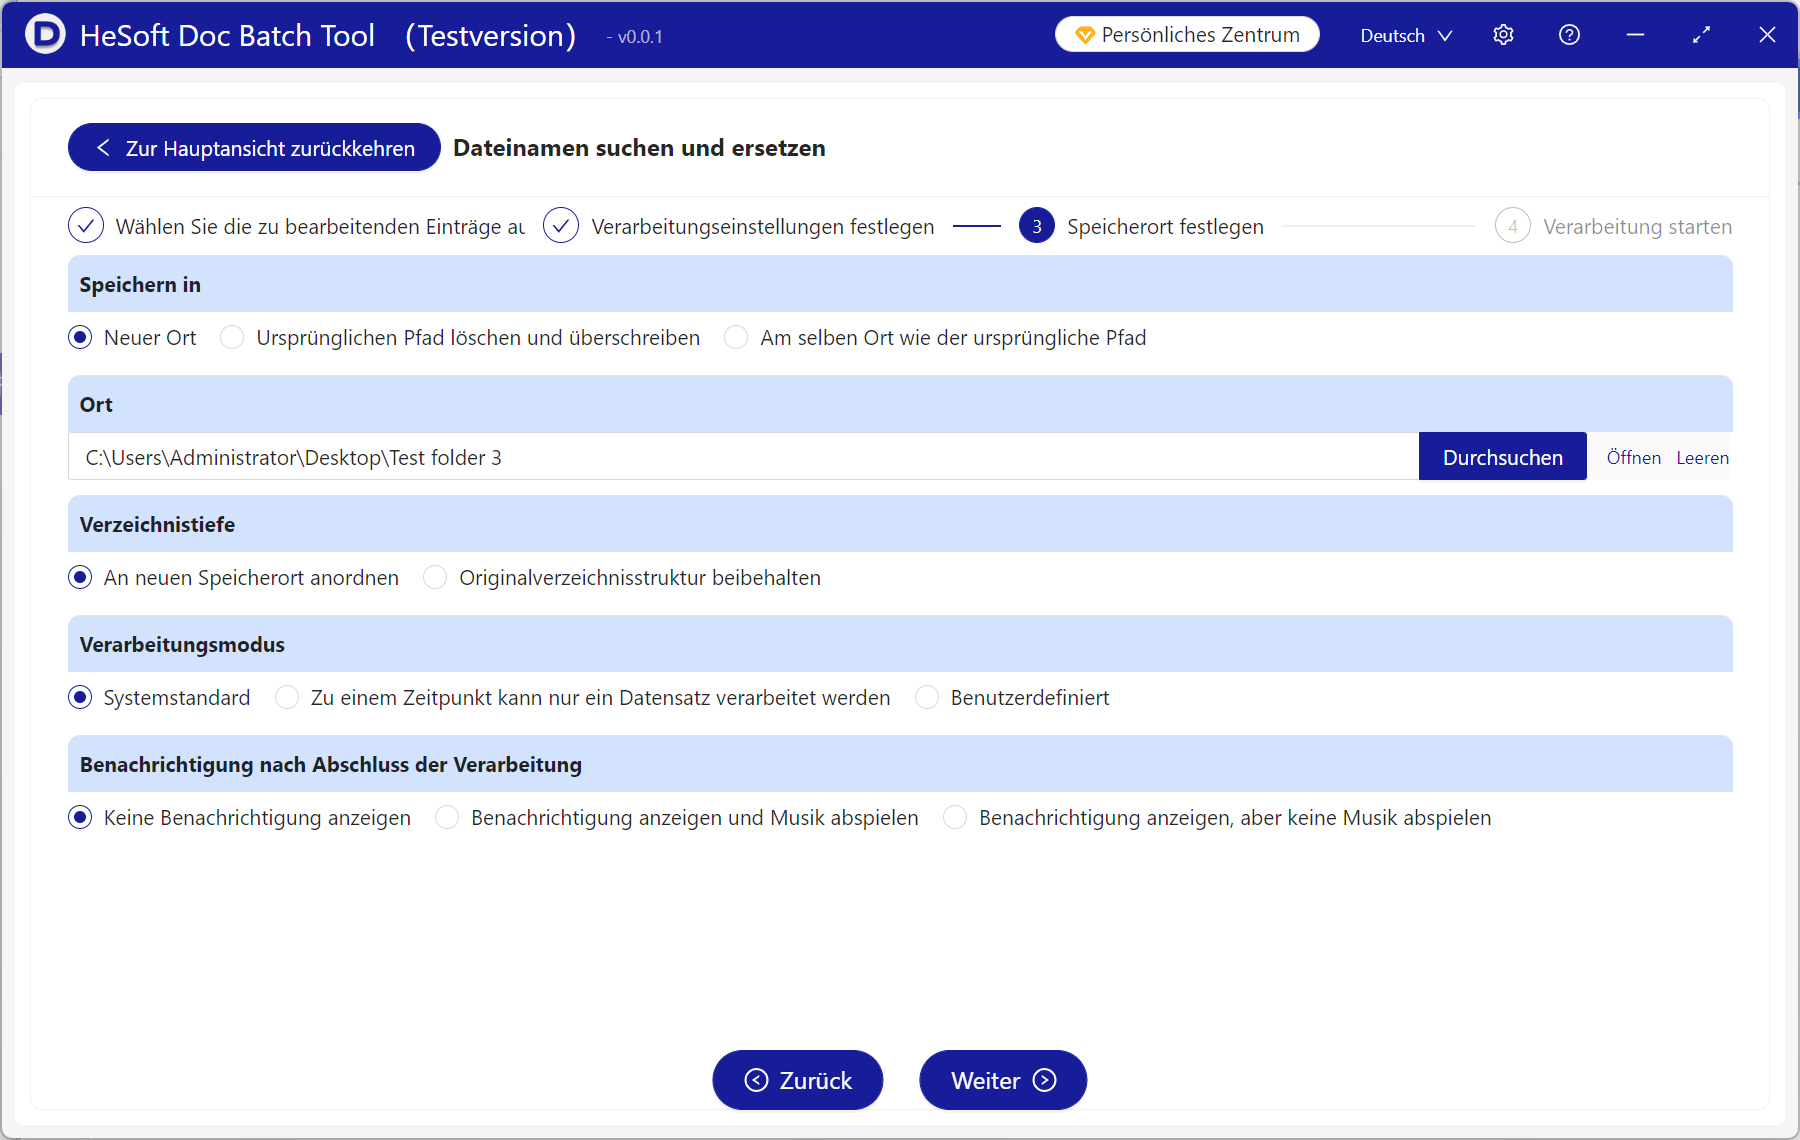Click the step 4 number circle

(1512, 226)
